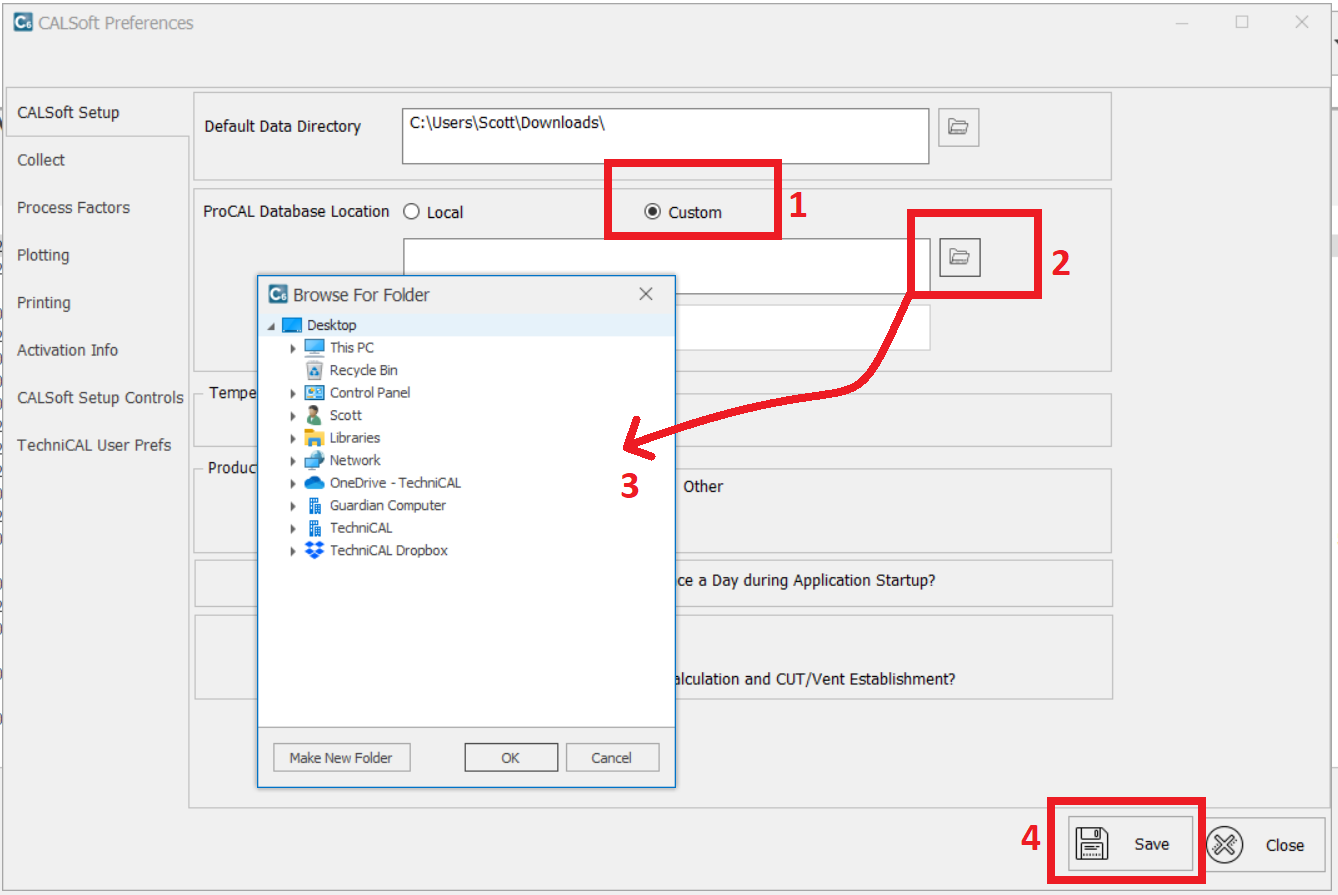Click the Desktop icon in folder tree

coord(292,325)
